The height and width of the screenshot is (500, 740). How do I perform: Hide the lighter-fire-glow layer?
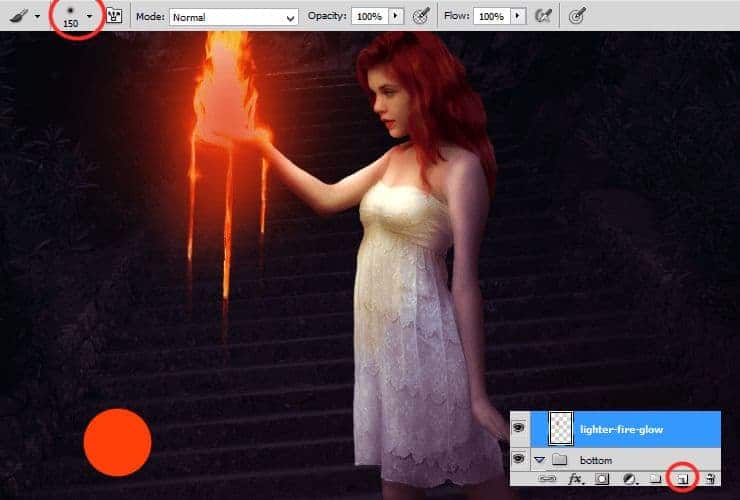click(518, 428)
